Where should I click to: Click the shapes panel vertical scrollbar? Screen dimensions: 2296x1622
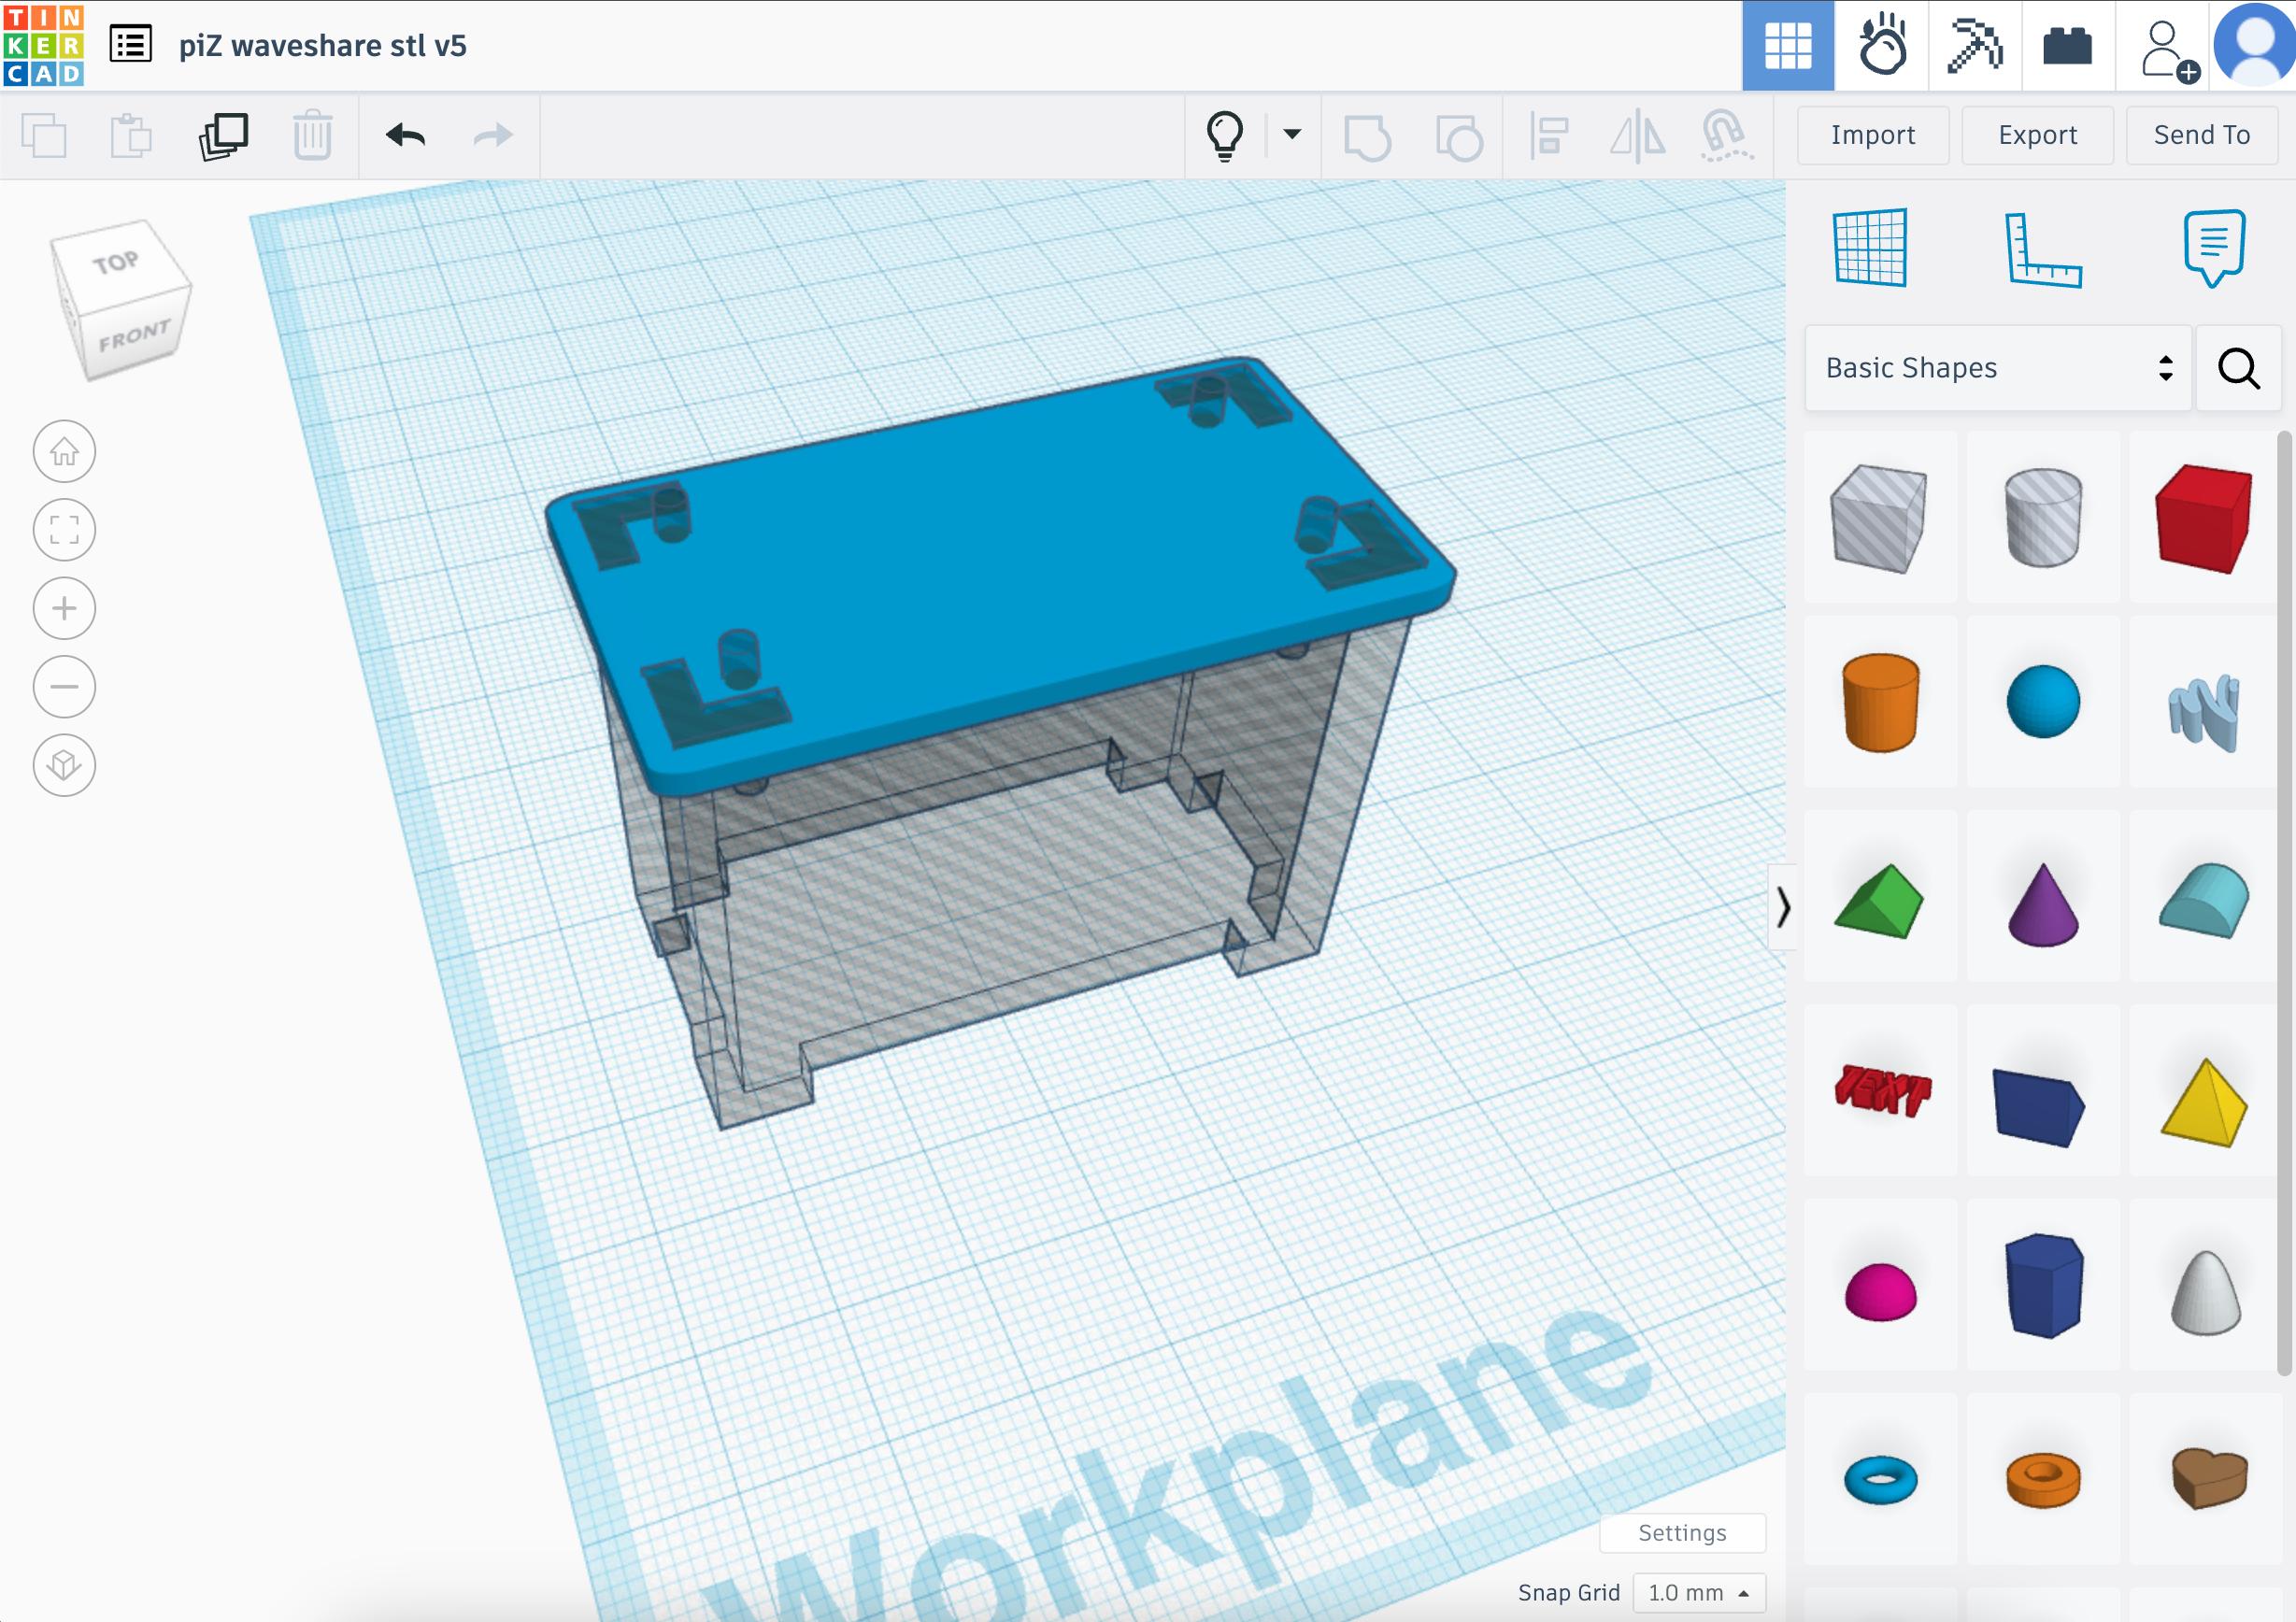(2284, 902)
